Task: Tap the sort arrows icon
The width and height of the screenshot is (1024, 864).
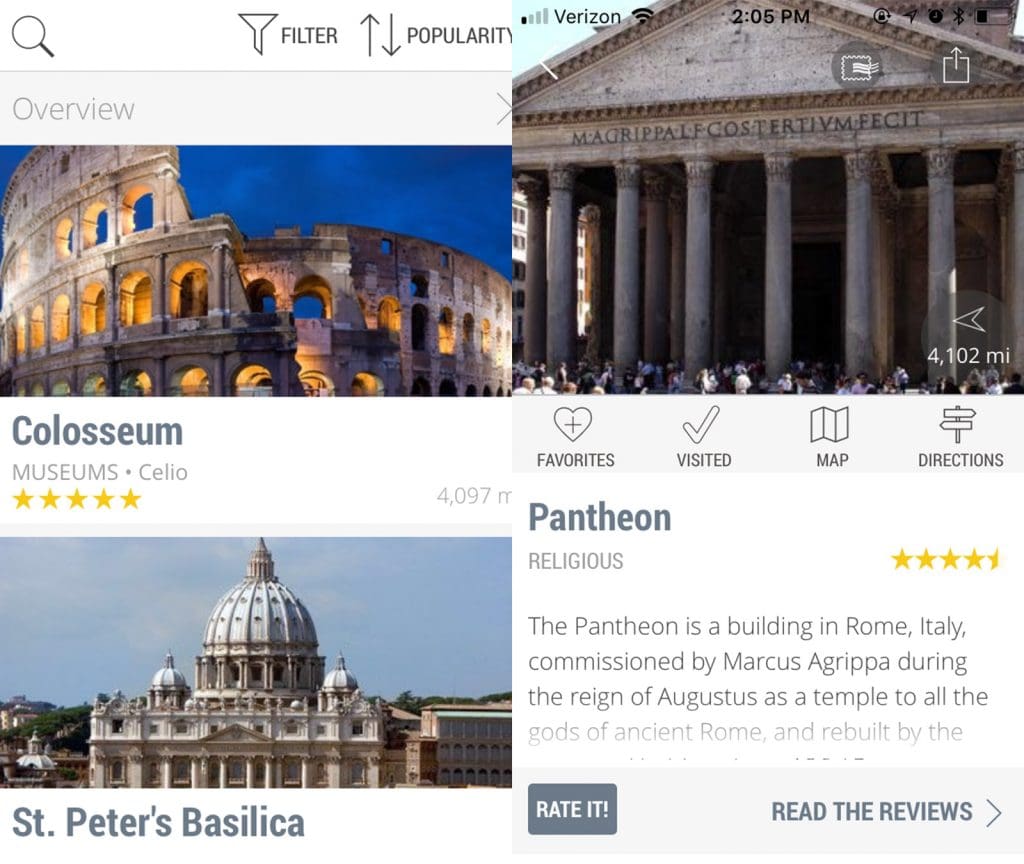Action: [380, 35]
